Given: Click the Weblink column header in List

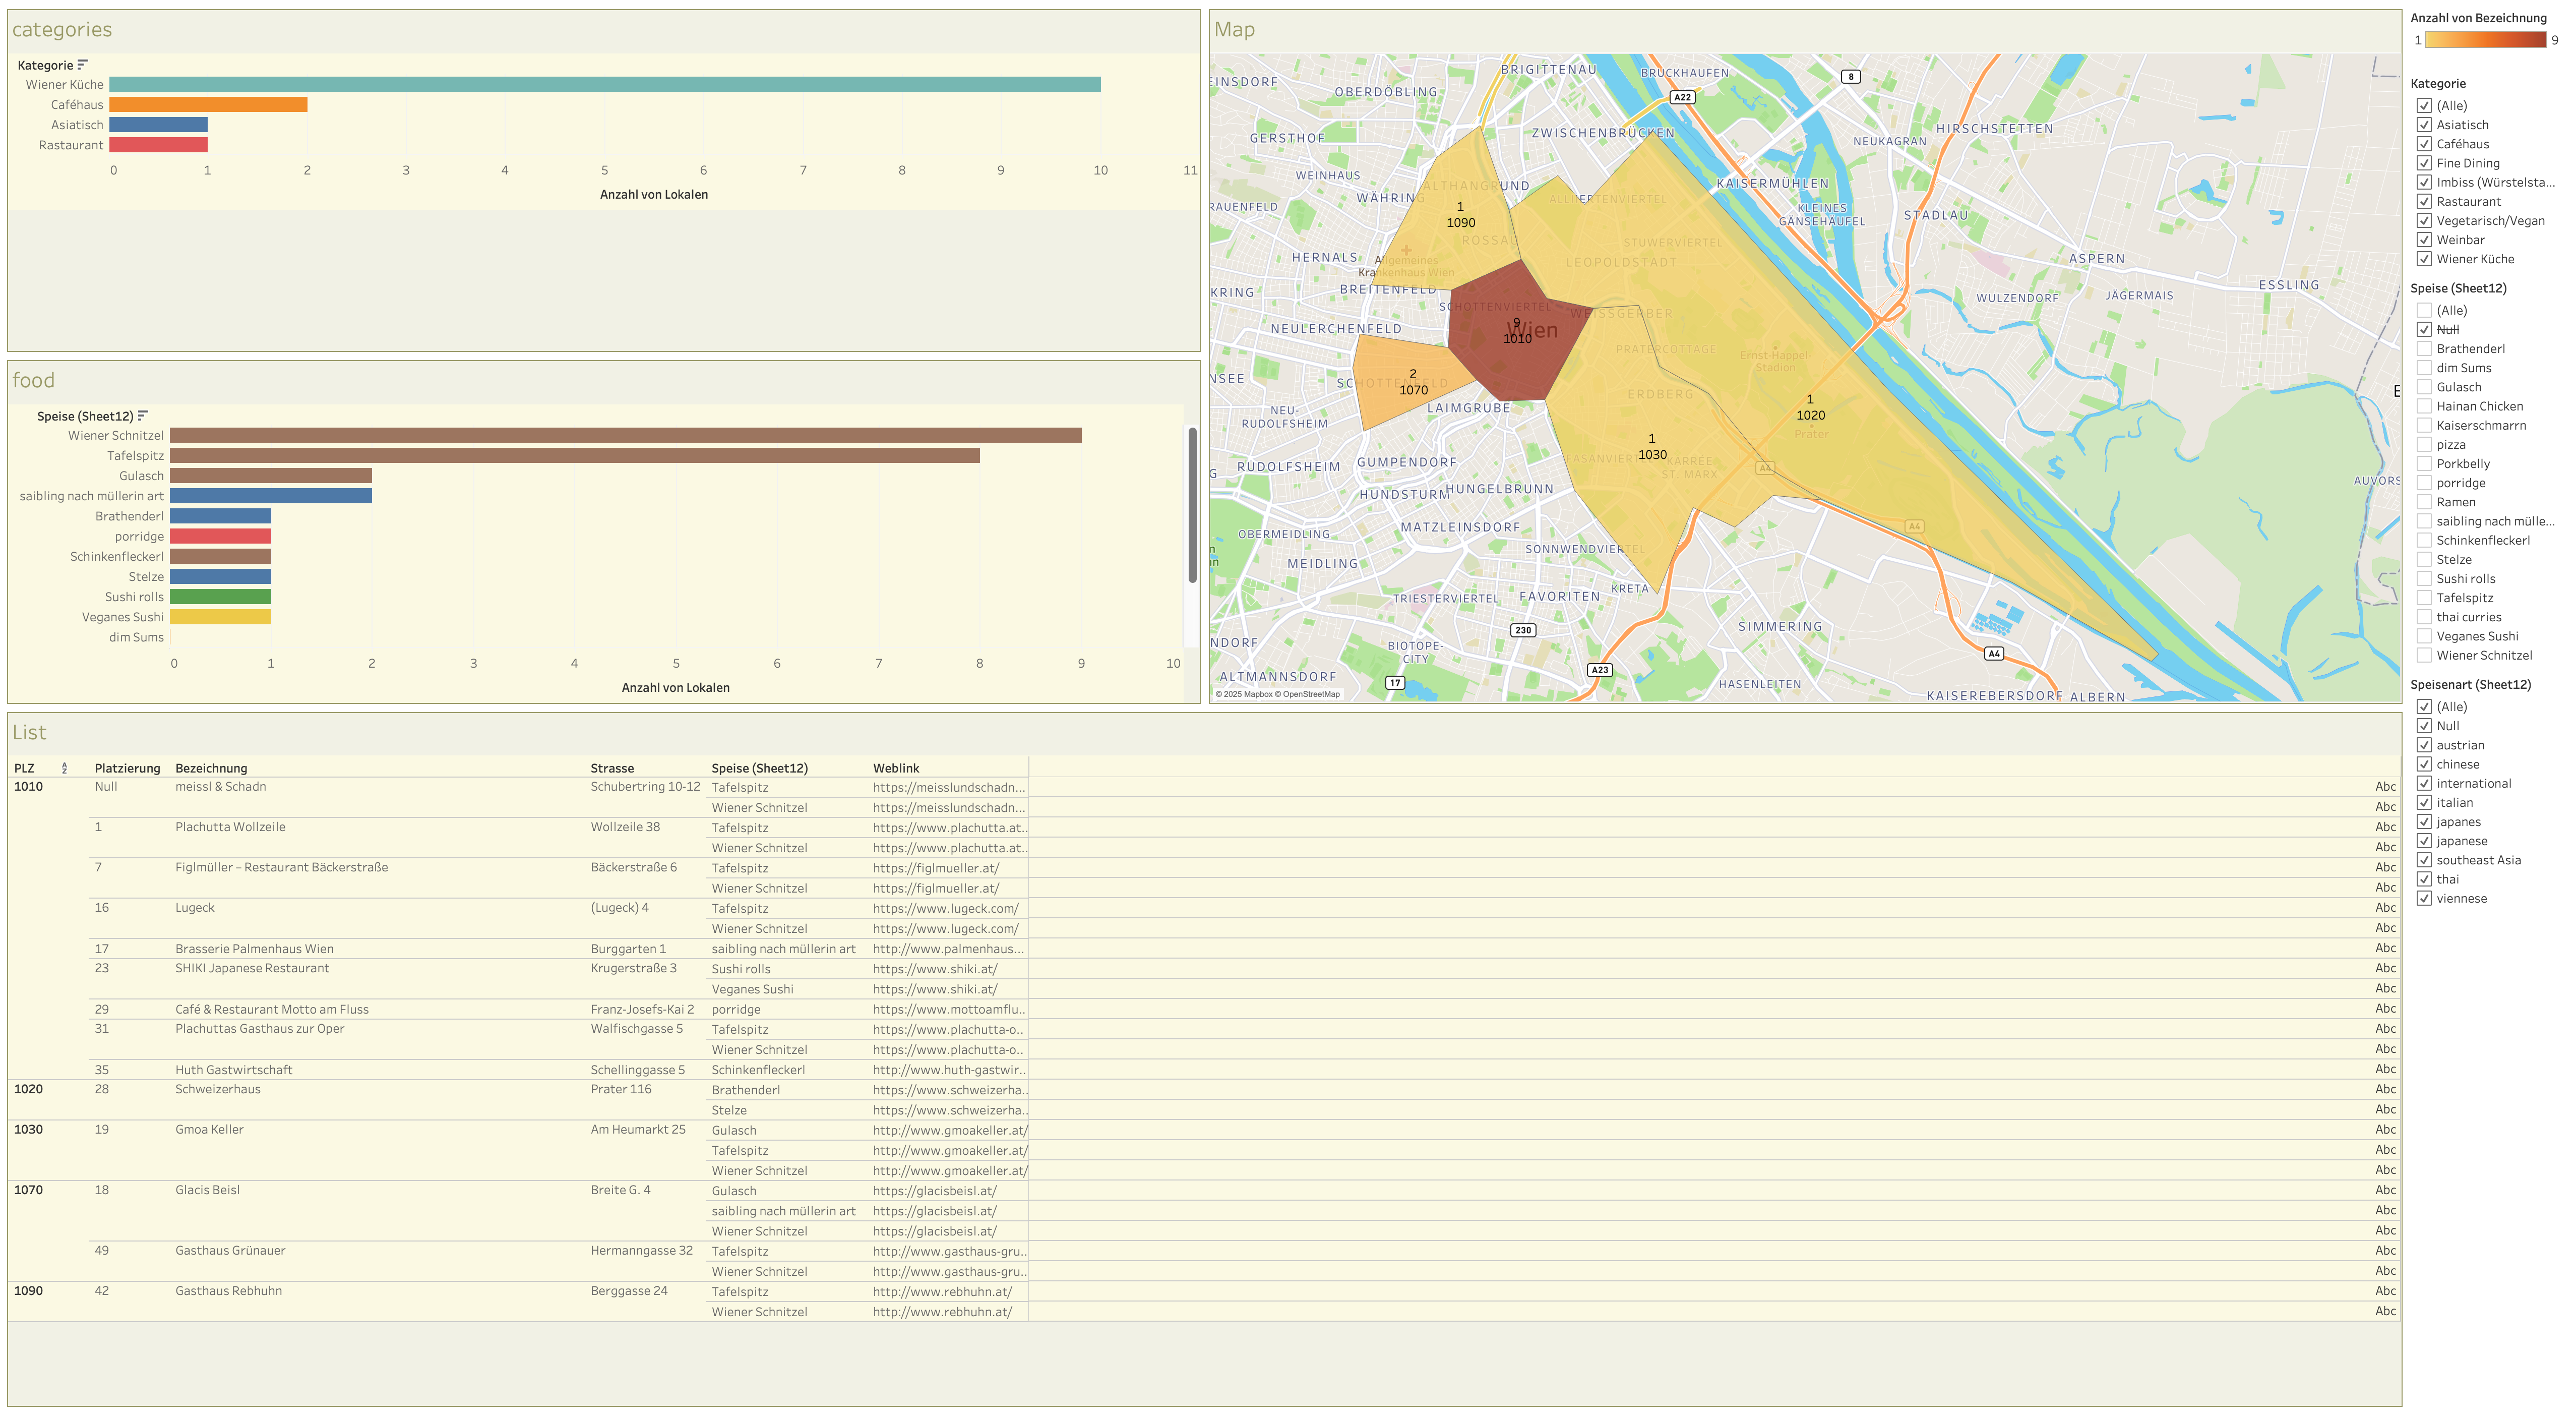Looking at the screenshot, I should click(895, 768).
